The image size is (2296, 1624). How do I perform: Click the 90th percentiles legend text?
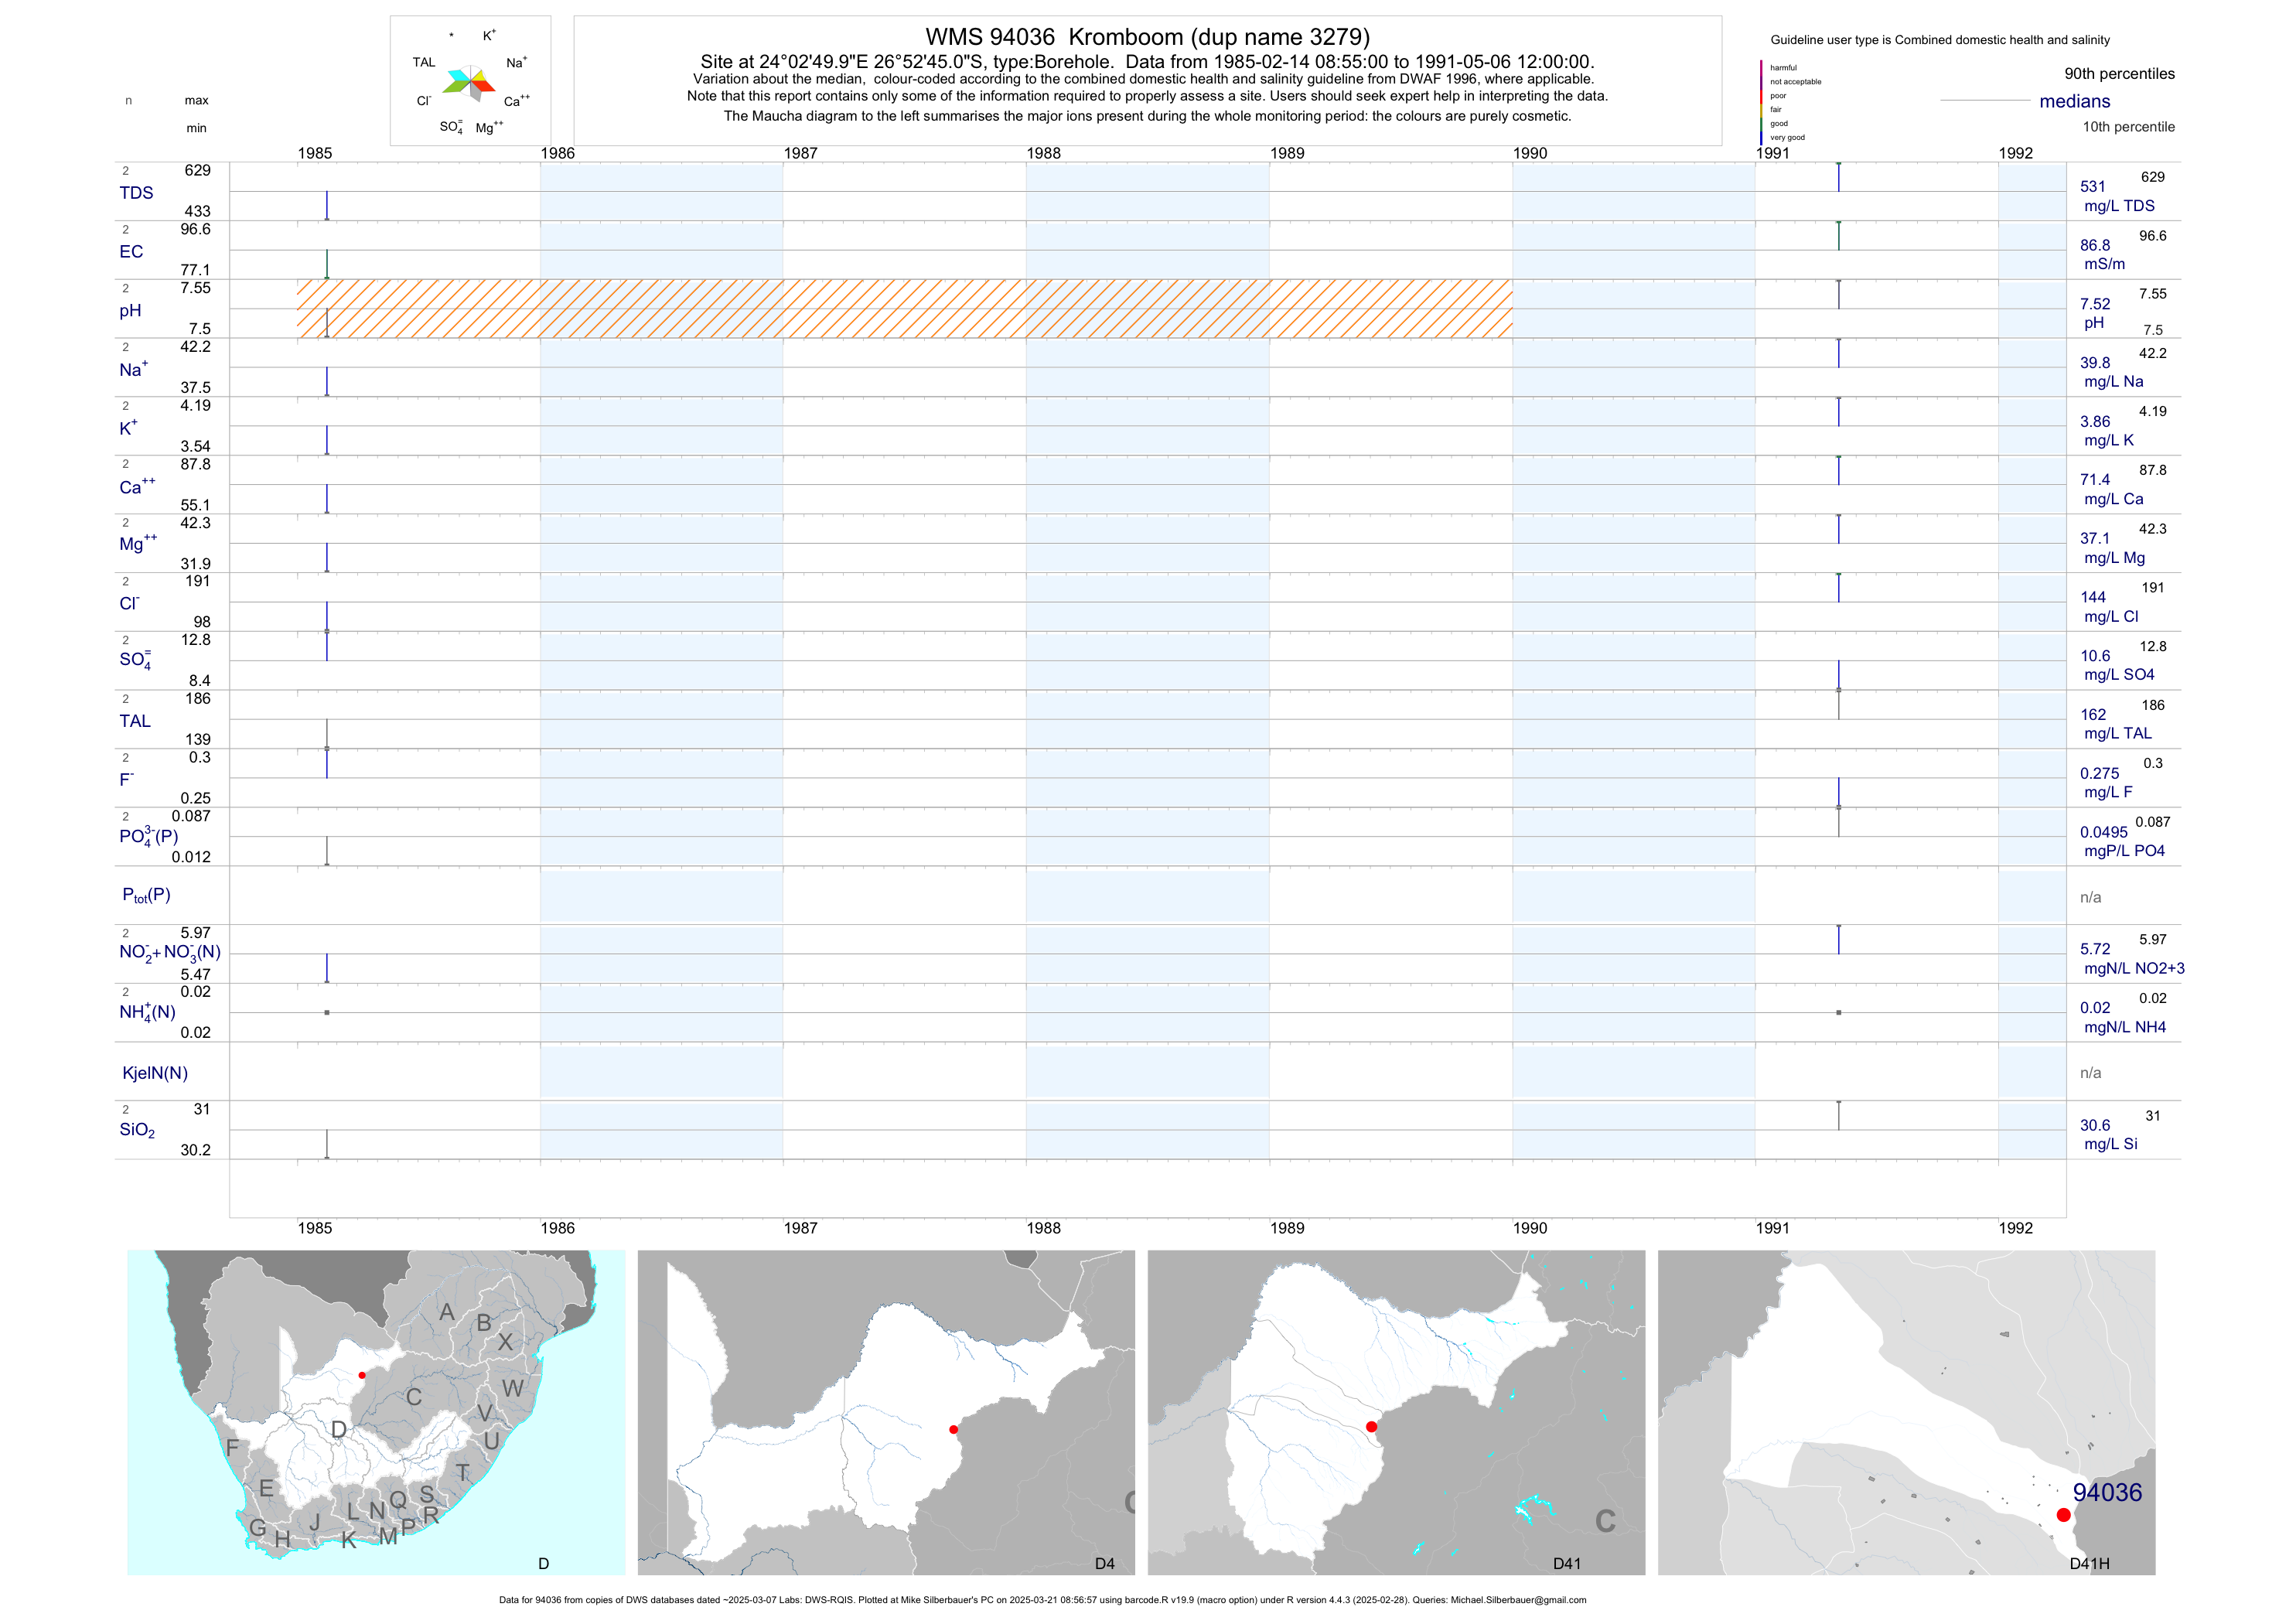click(2119, 74)
